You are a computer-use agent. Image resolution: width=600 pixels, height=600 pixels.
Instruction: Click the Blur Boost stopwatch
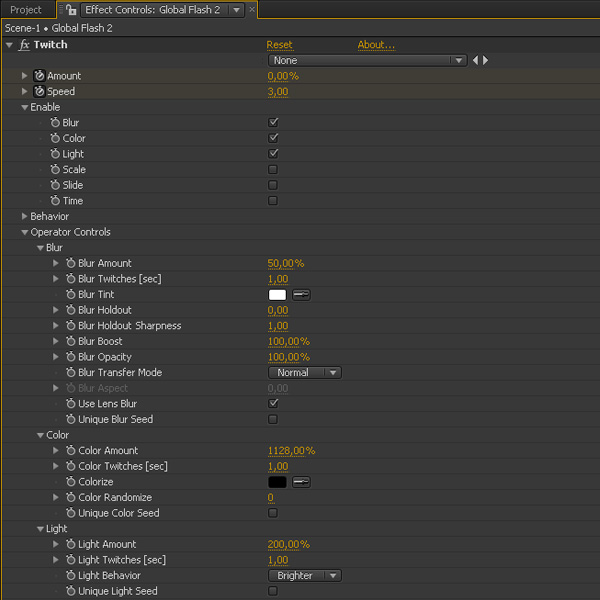(x=70, y=341)
